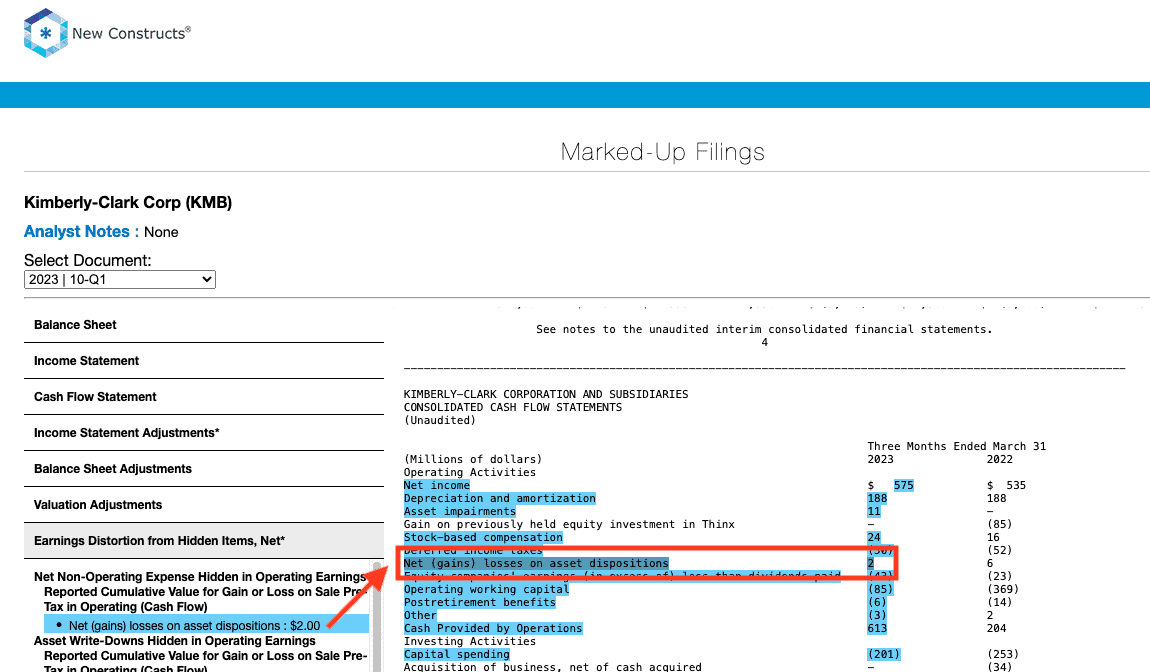Click highlighted Depreciation and amortization line

(499, 499)
